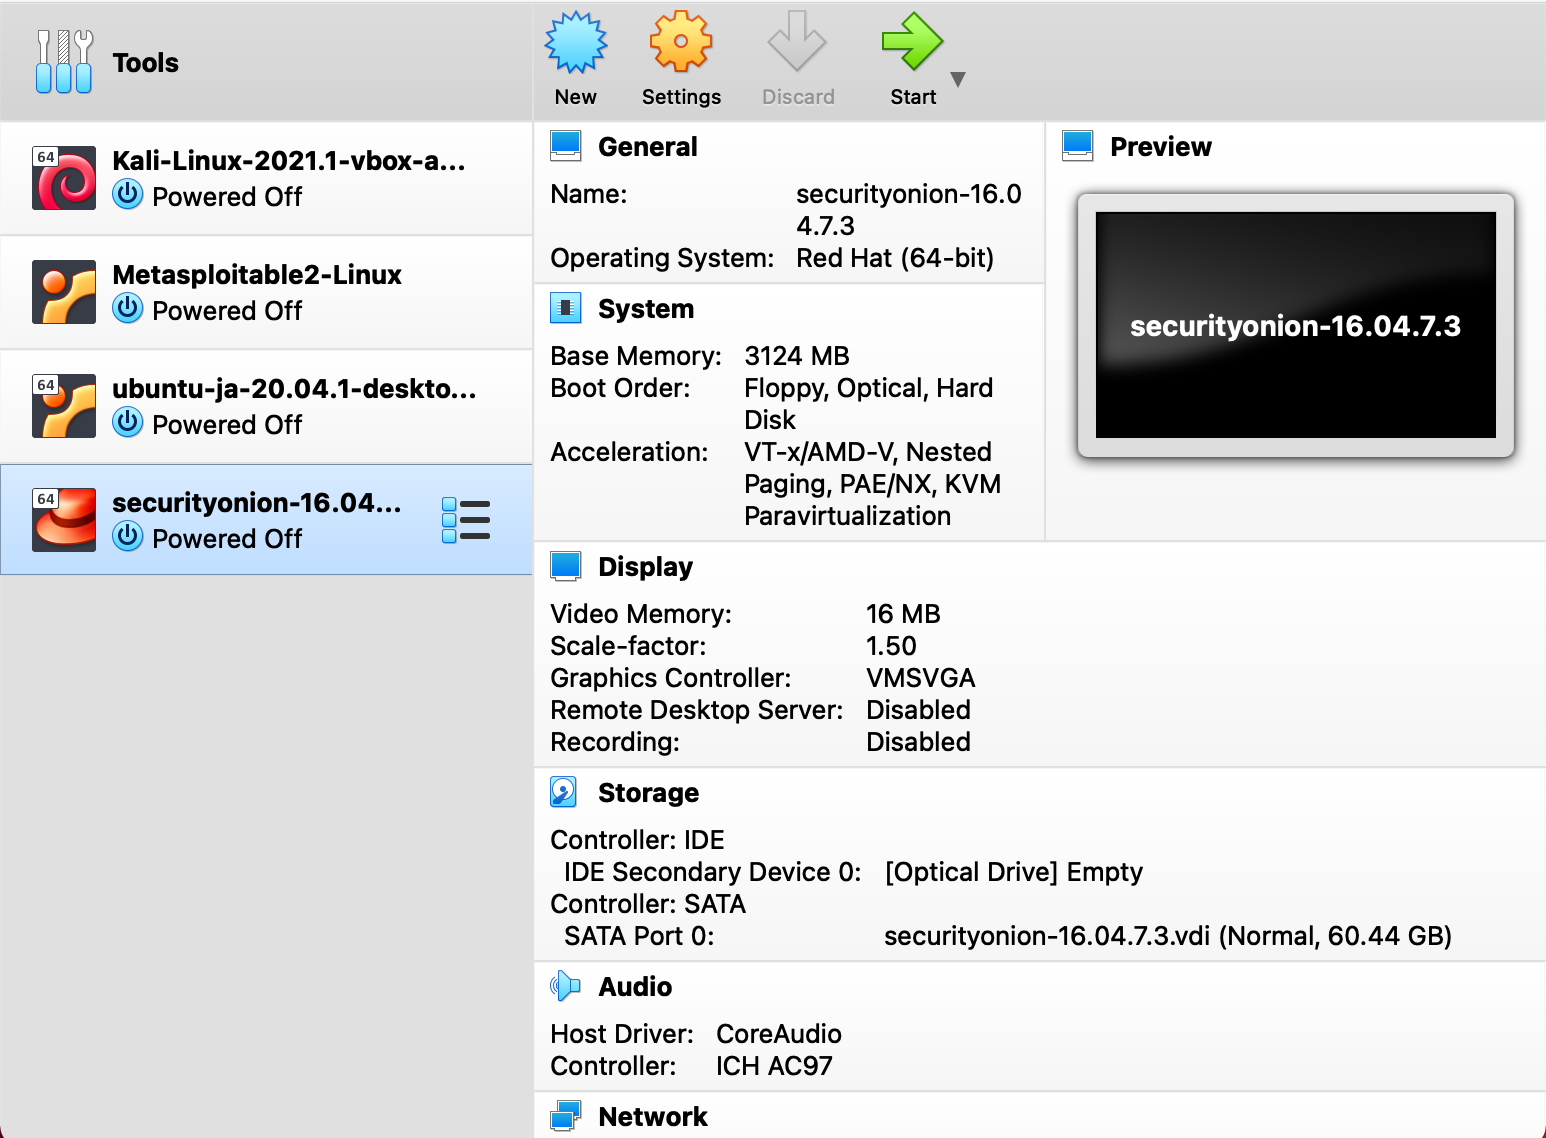Start the securityonion virtual machine

(x=912, y=45)
